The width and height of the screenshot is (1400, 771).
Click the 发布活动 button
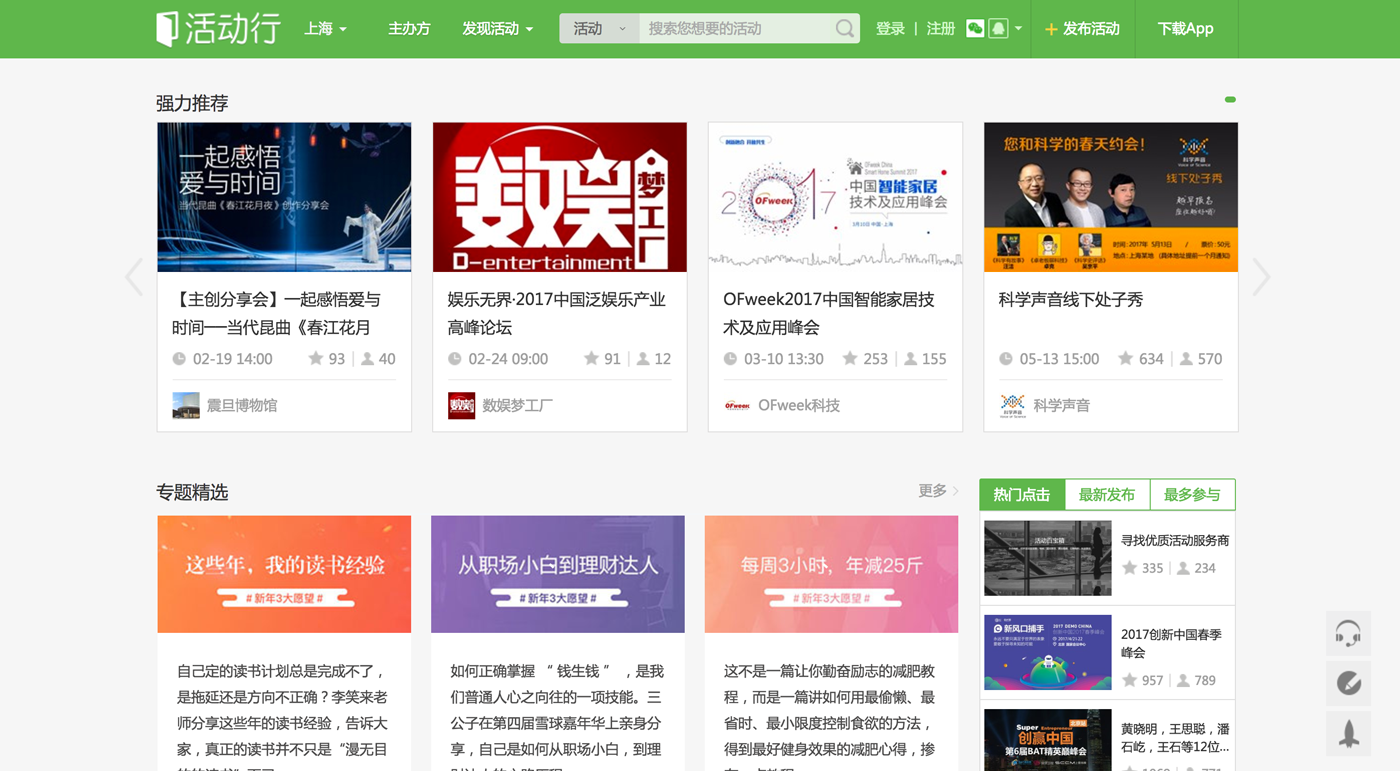point(1082,29)
